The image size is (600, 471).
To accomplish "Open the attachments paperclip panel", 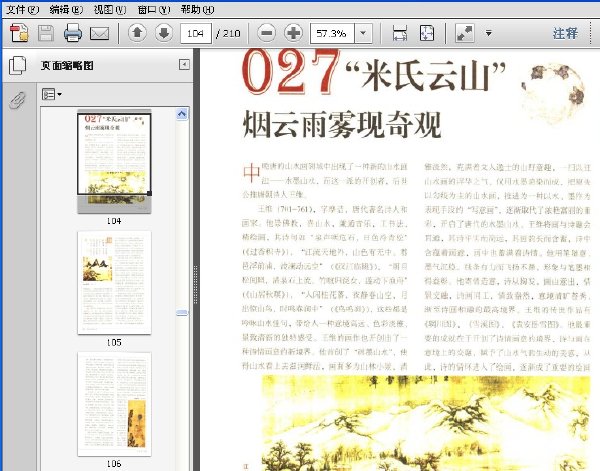I will (18, 100).
